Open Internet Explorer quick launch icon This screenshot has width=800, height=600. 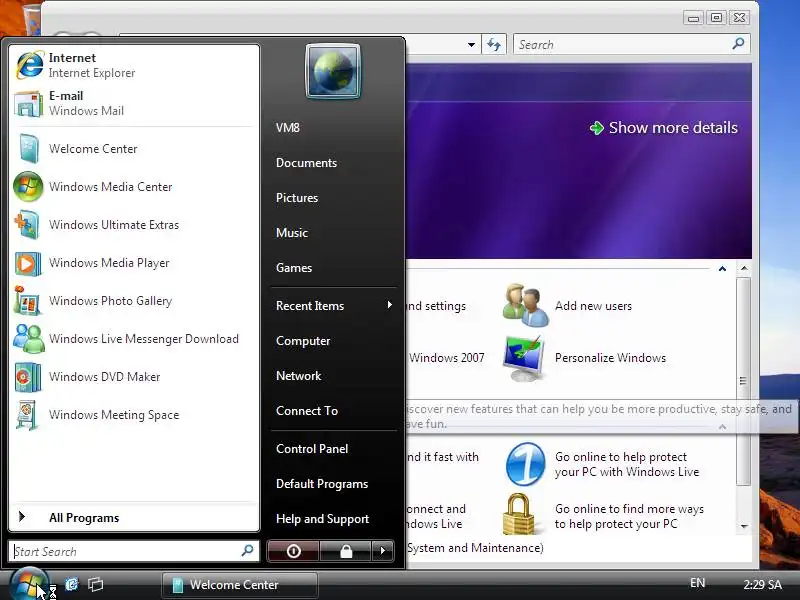point(71,584)
